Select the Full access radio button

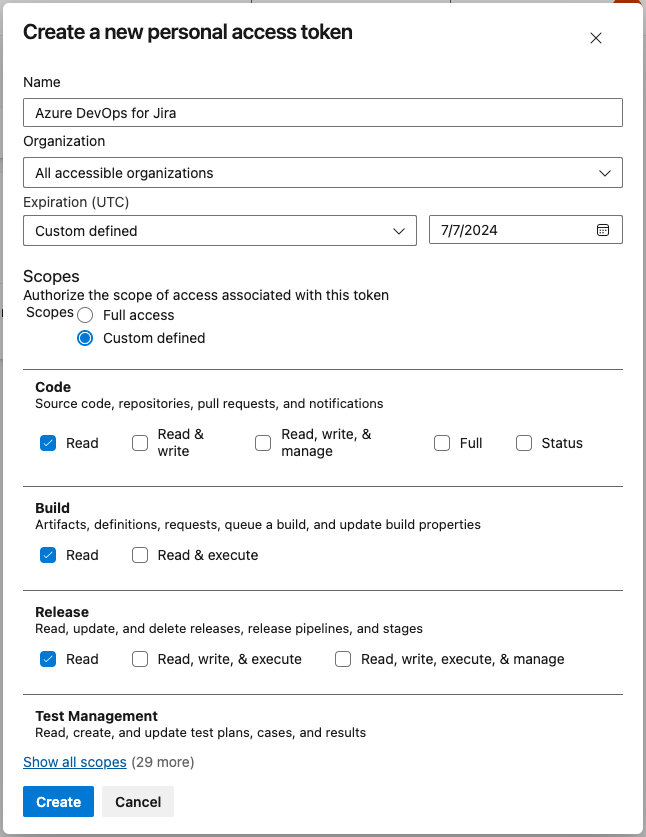click(x=86, y=315)
